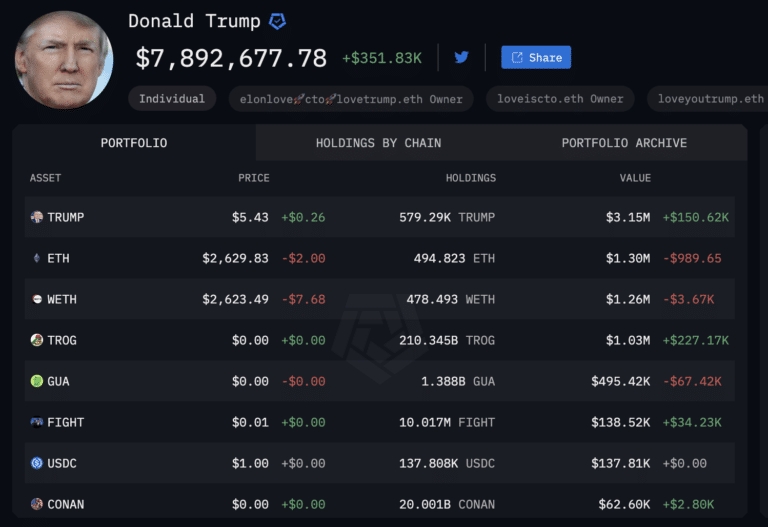Click the +$351.83K total change value

[x=382, y=58]
